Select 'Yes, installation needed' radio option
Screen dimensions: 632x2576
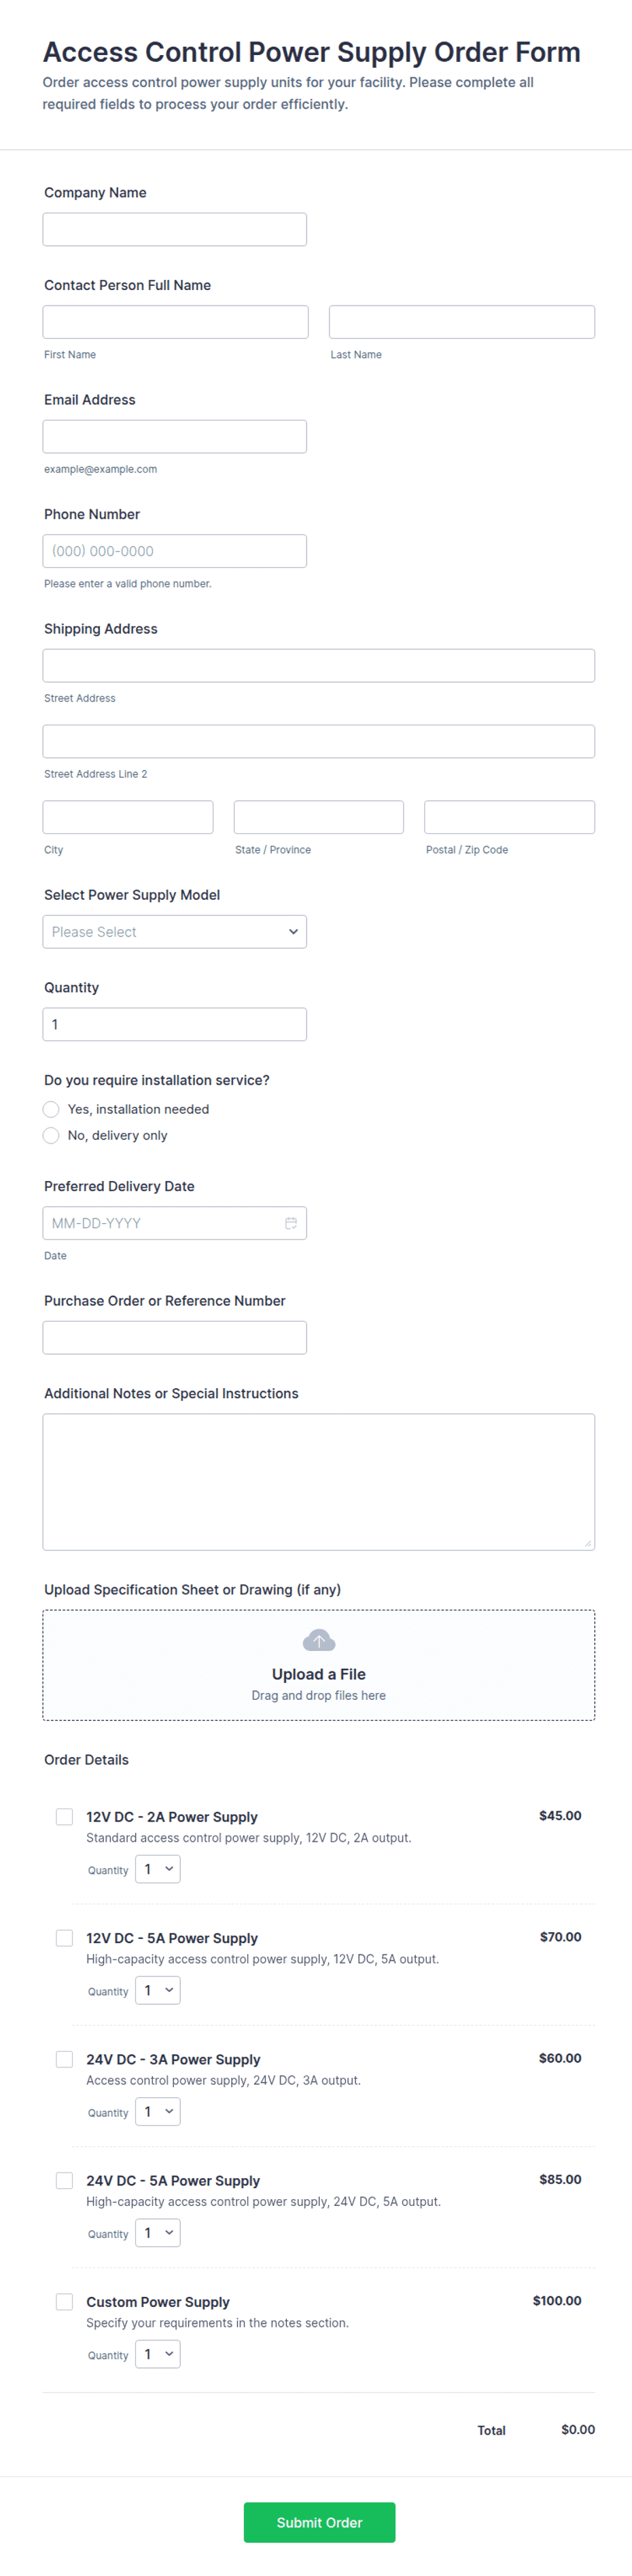(x=51, y=1109)
